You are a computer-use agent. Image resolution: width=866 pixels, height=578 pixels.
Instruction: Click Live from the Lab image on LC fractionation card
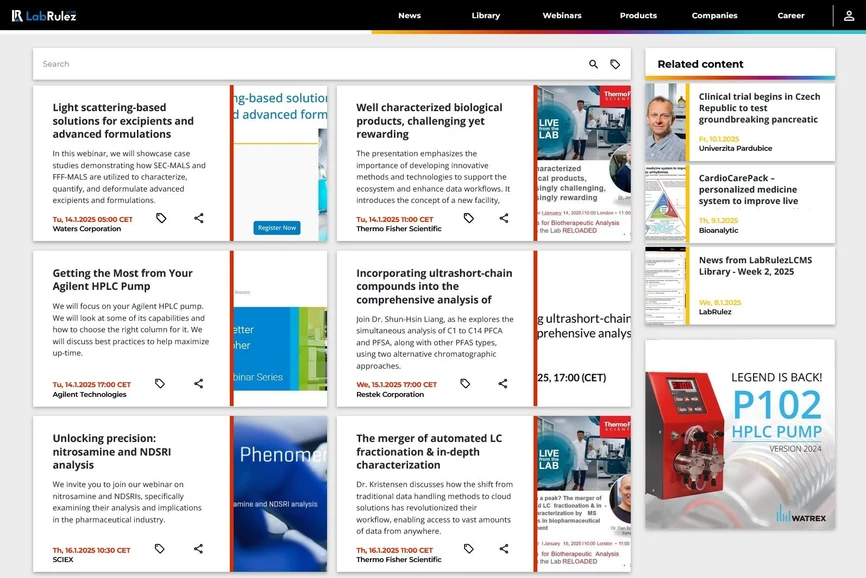point(584,494)
